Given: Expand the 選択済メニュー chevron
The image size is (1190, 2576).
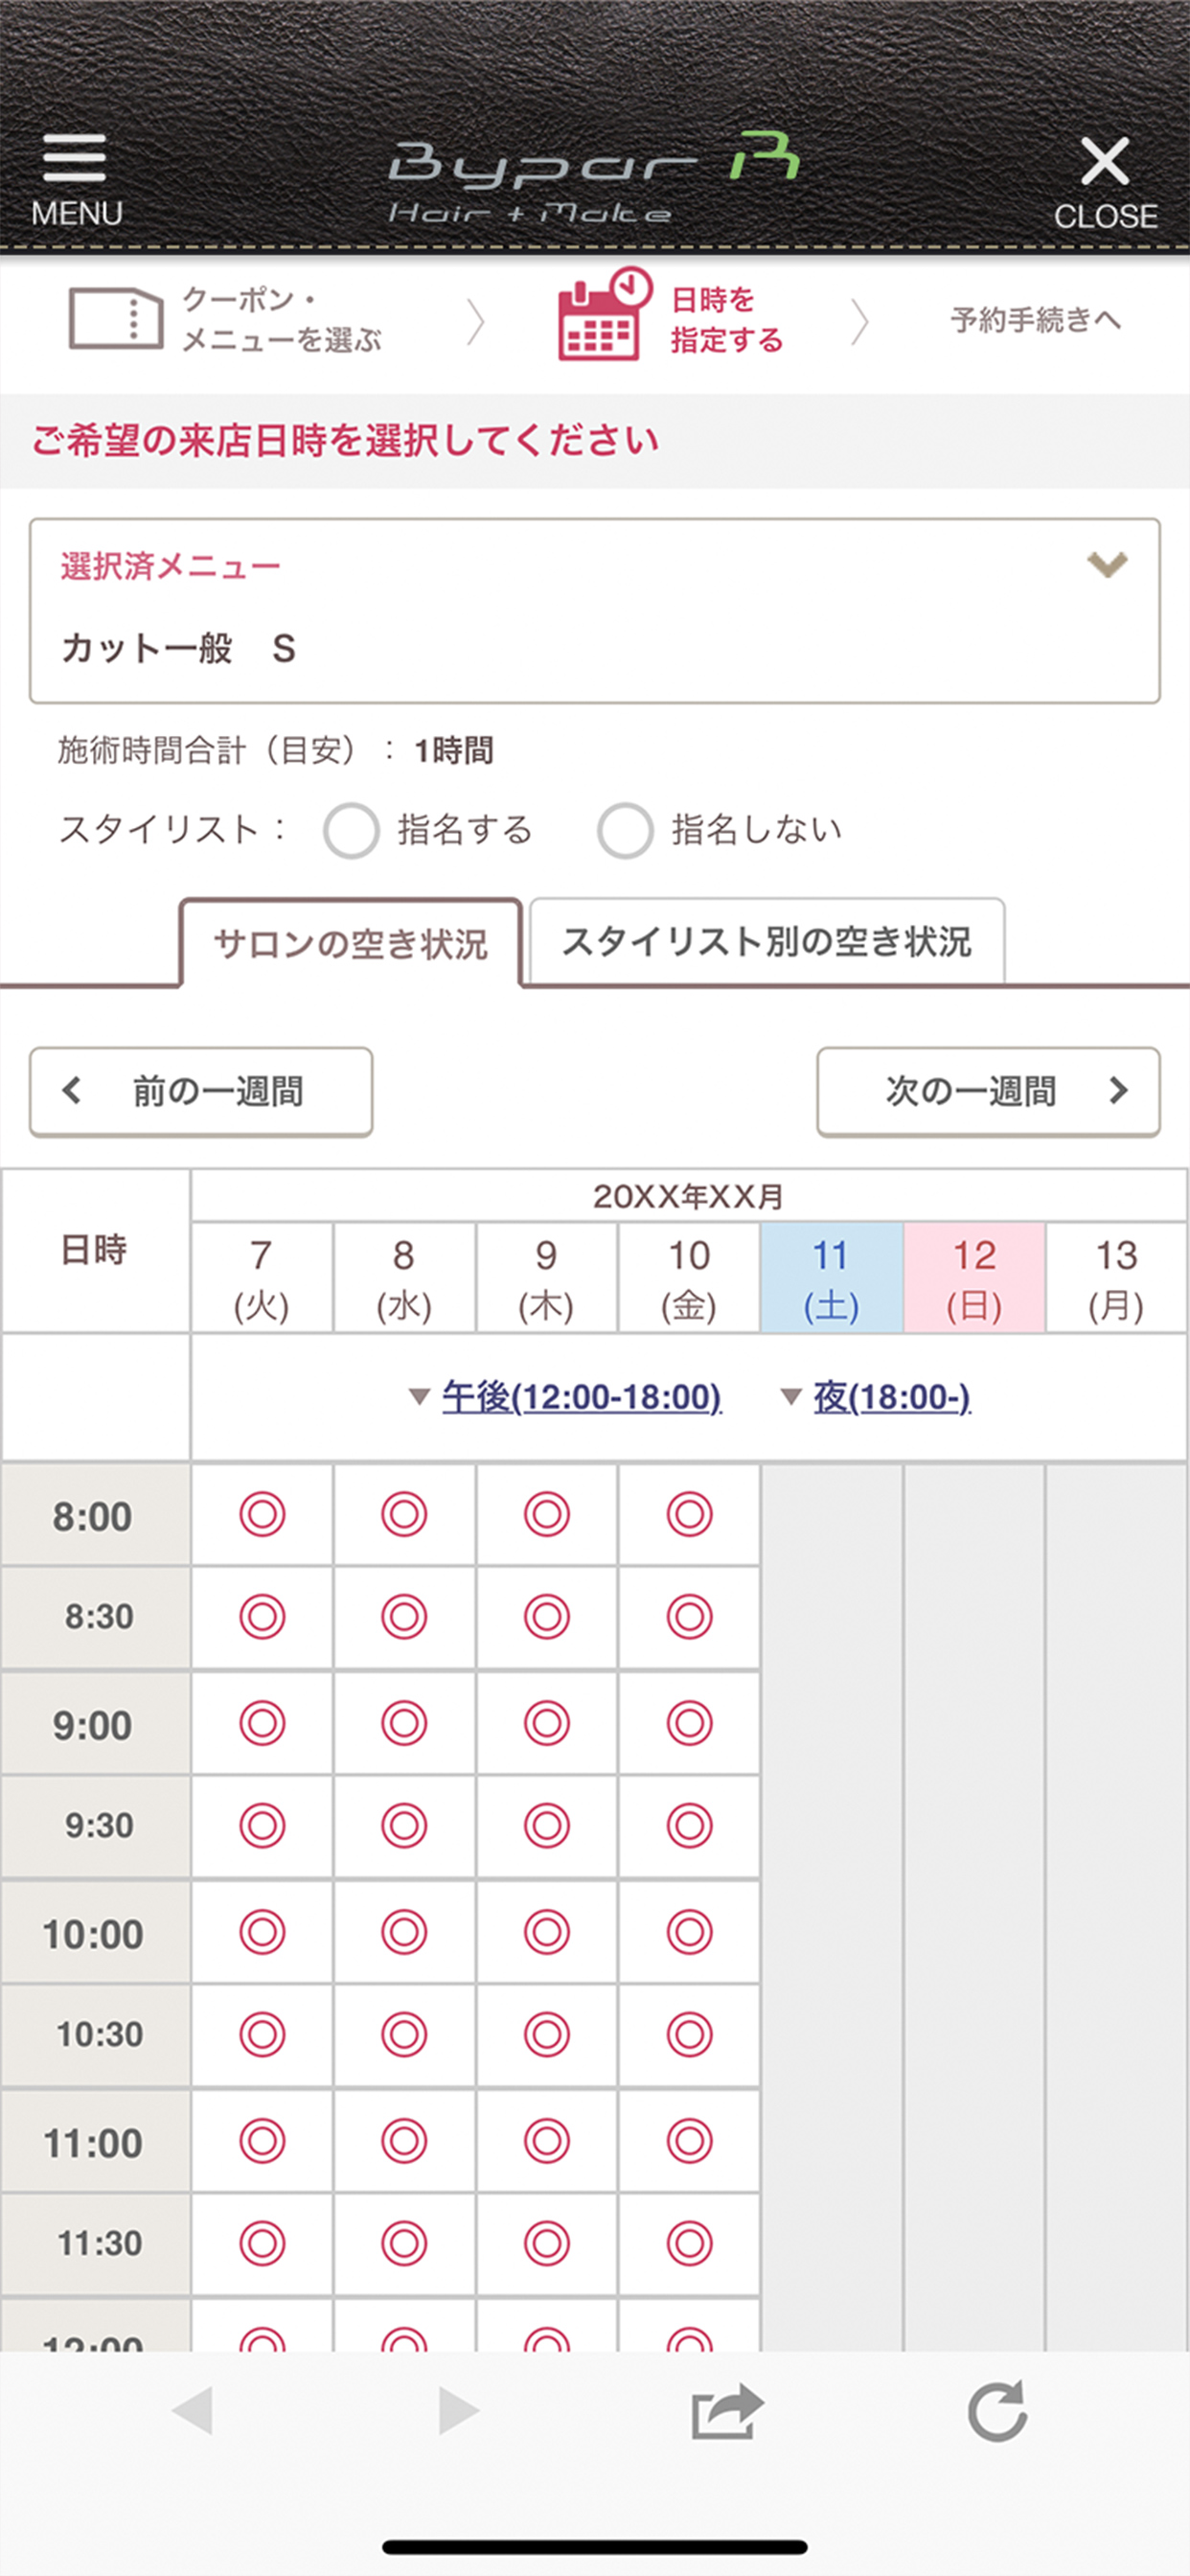Looking at the screenshot, I should tap(1106, 565).
